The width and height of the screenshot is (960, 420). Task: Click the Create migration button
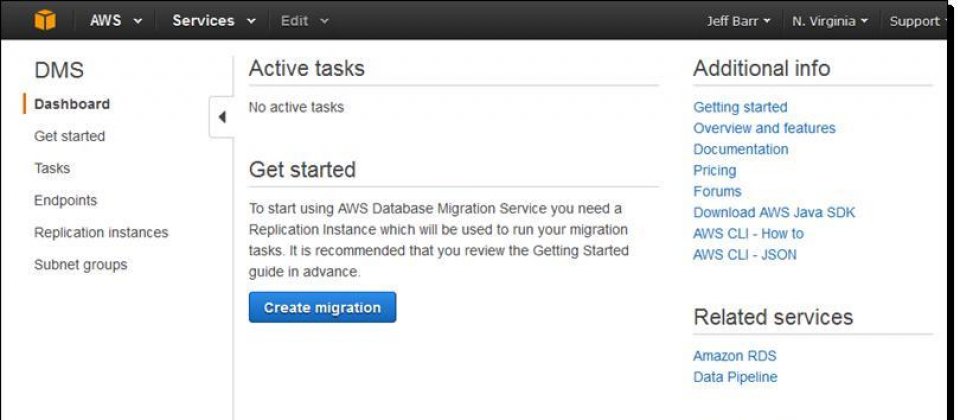[322, 308]
